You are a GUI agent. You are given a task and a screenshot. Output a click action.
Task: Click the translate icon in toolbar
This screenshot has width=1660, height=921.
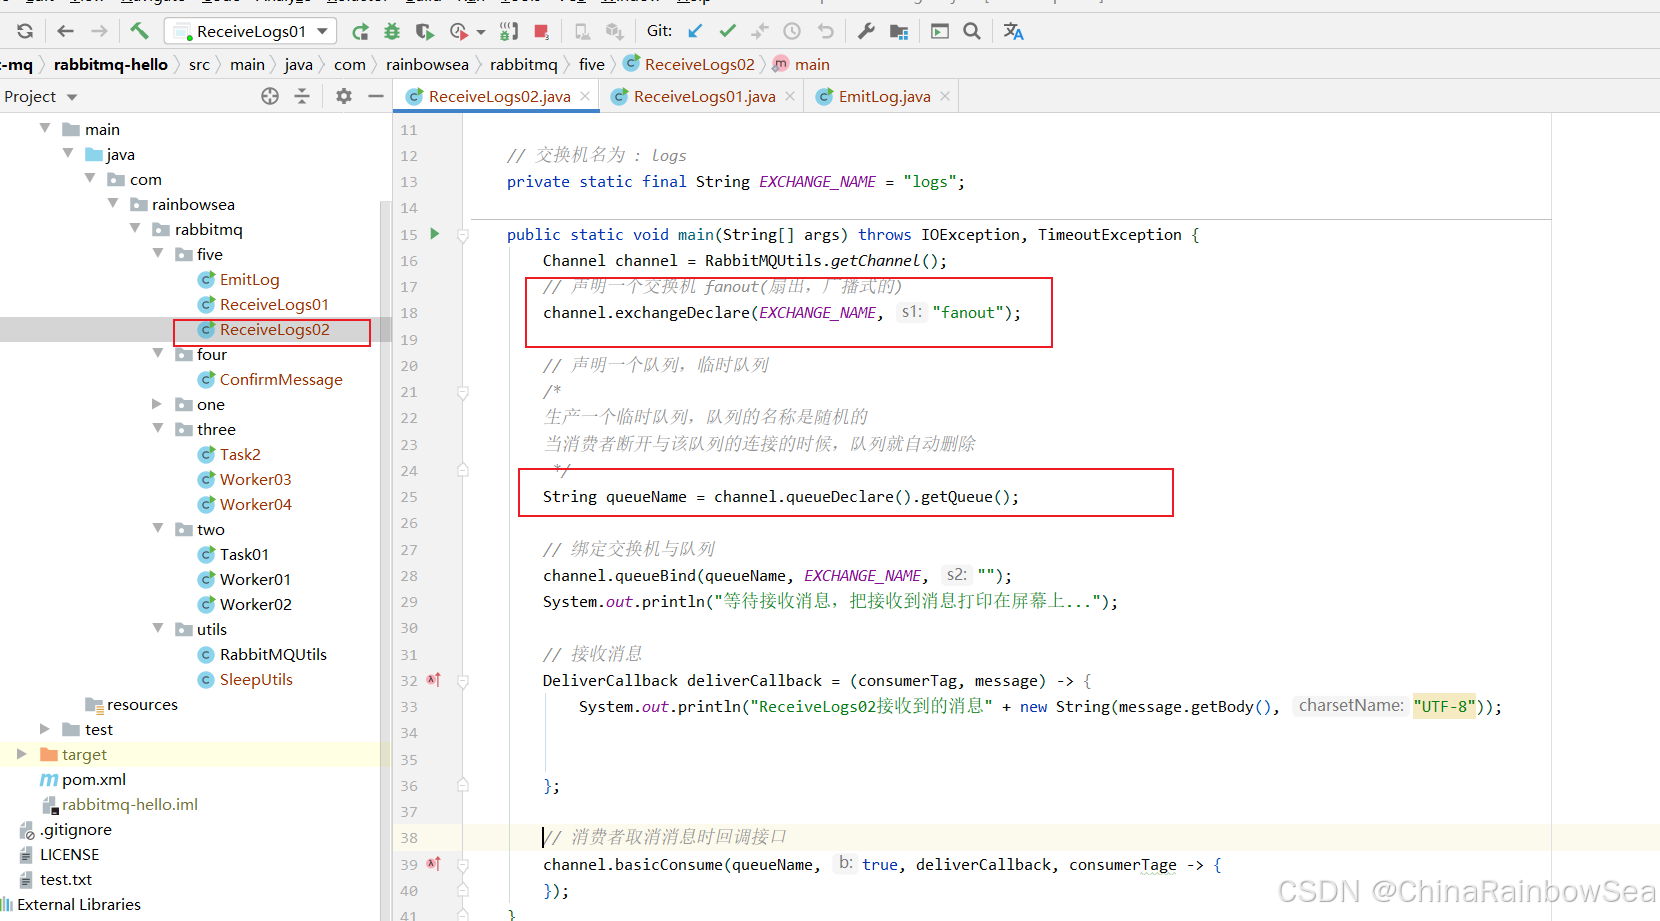[1013, 31]
